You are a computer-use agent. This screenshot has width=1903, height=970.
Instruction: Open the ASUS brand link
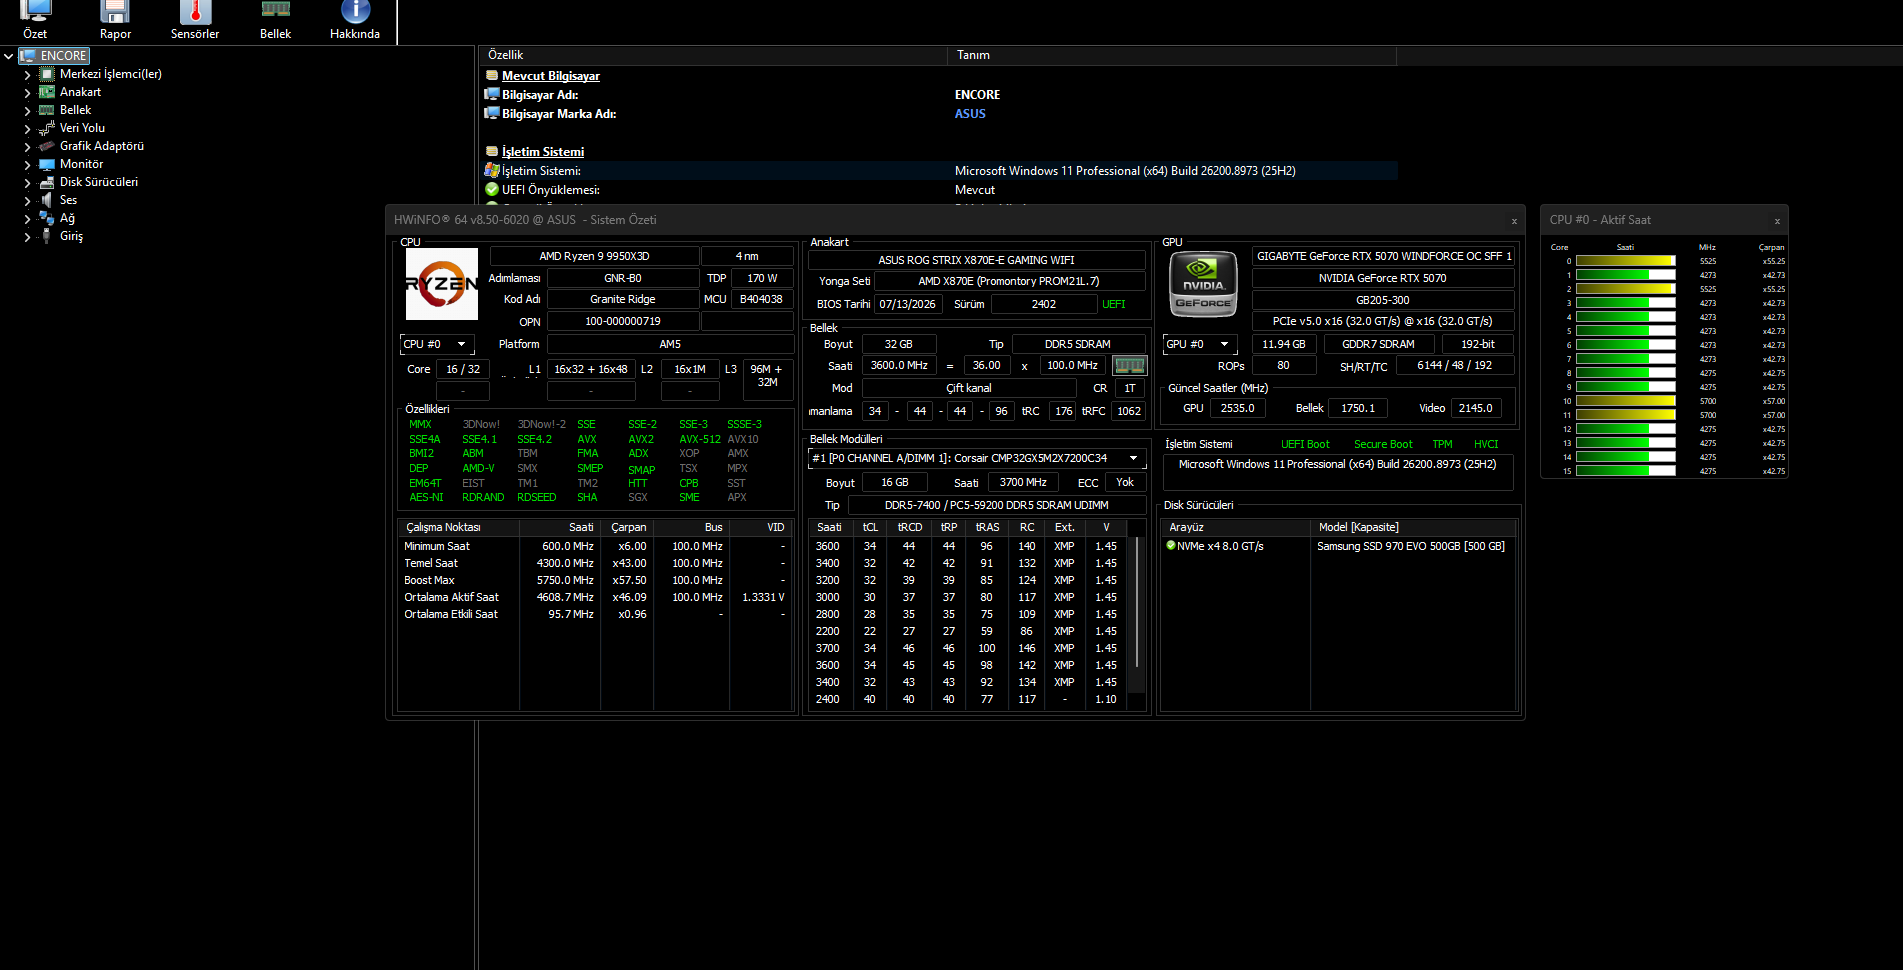970,114
